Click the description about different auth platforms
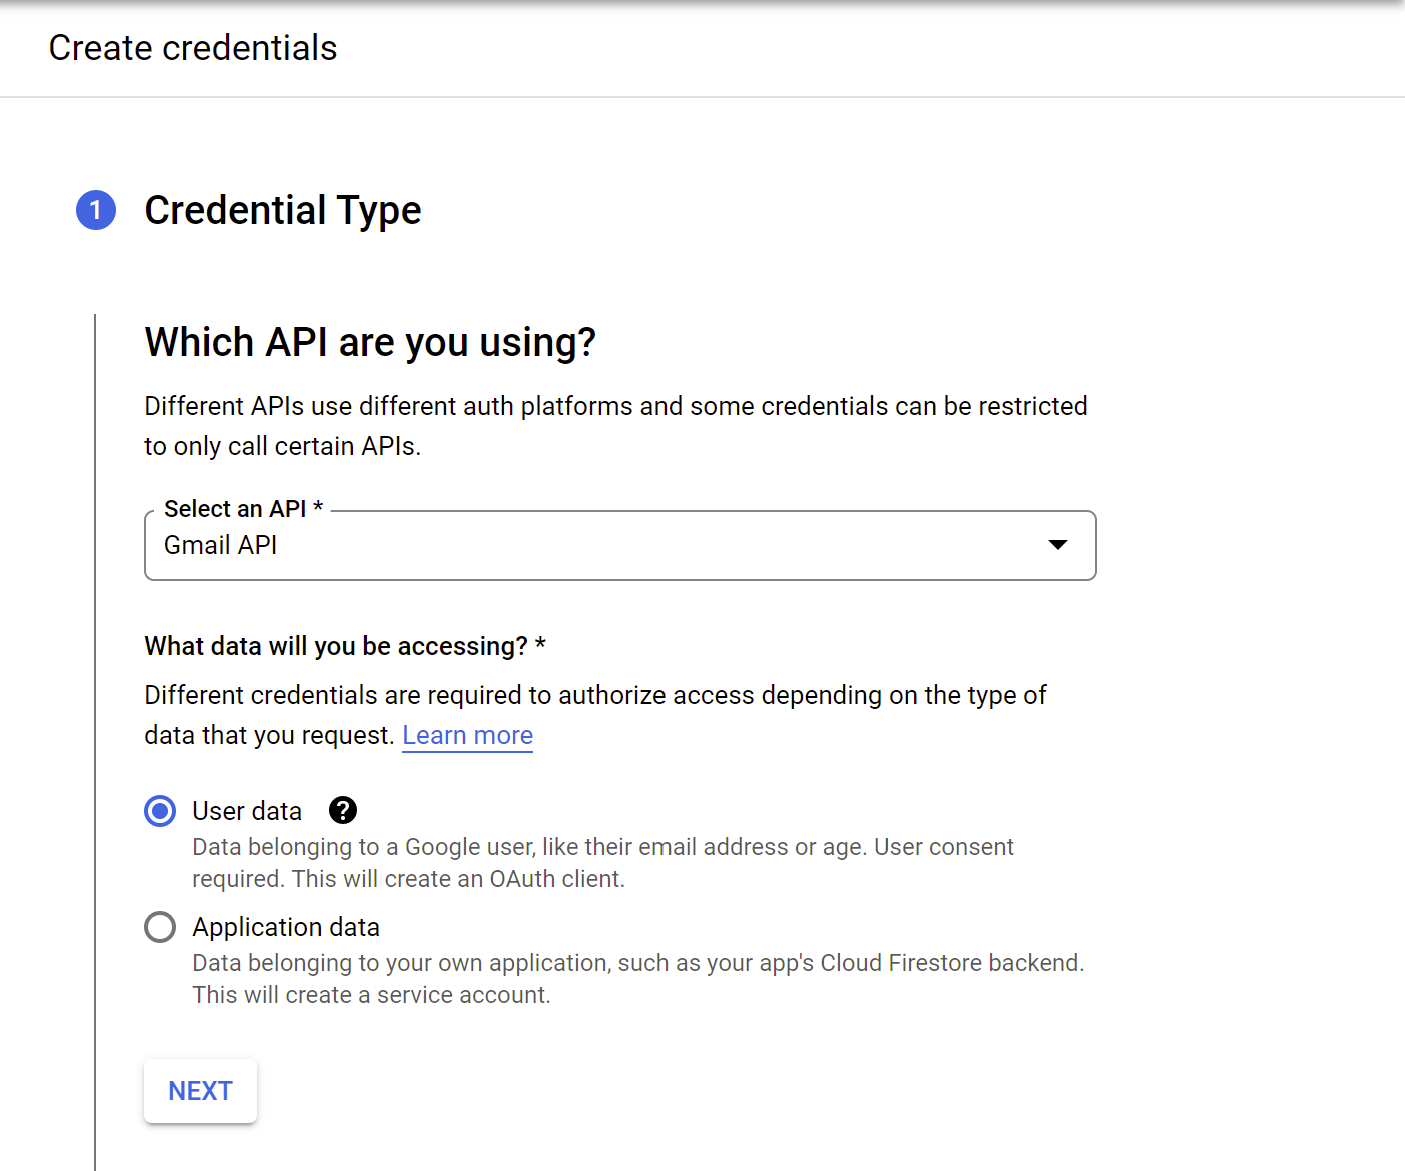1405x1171 pixels. pos(616,426)
